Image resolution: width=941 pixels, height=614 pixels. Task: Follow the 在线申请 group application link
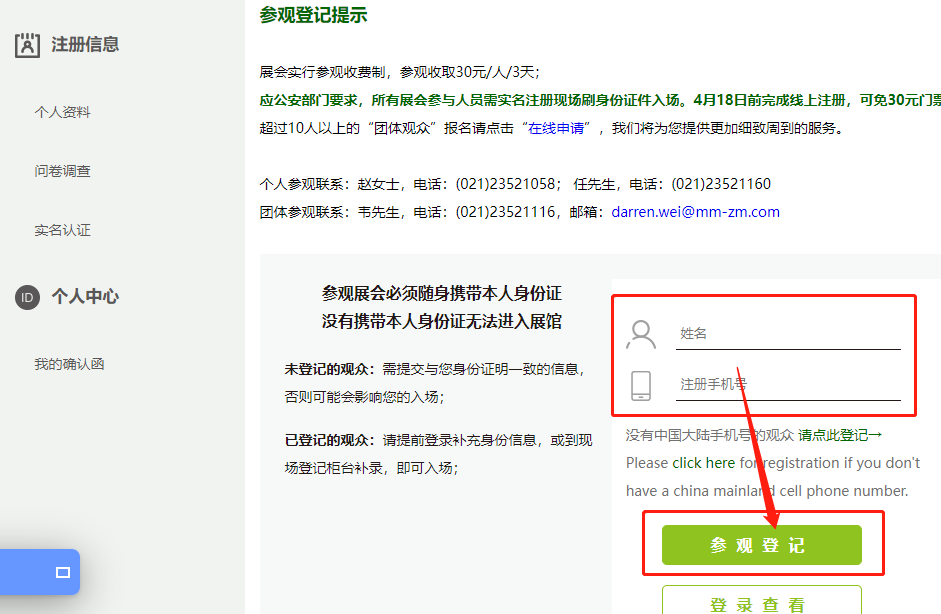click(x=556, y=128)
